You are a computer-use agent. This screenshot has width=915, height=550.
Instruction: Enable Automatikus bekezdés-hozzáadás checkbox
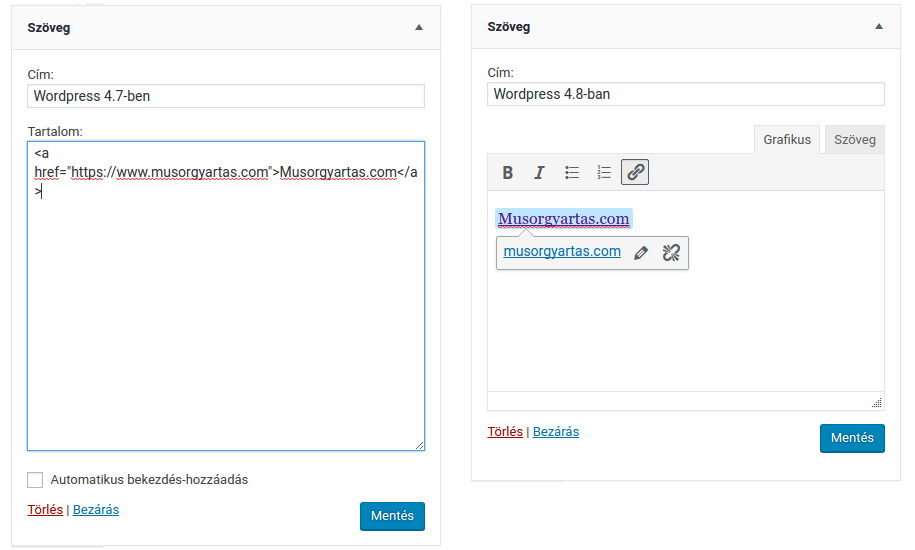point(35,480)
